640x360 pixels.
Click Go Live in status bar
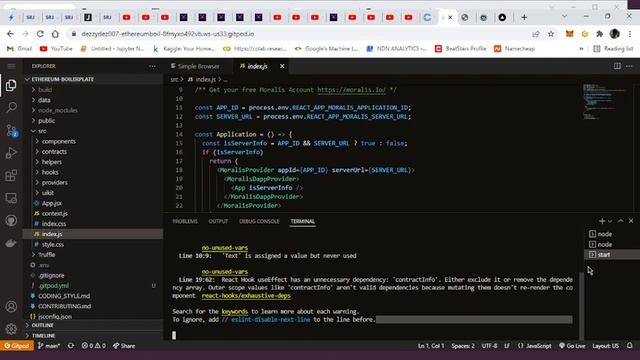click(572, 346)
